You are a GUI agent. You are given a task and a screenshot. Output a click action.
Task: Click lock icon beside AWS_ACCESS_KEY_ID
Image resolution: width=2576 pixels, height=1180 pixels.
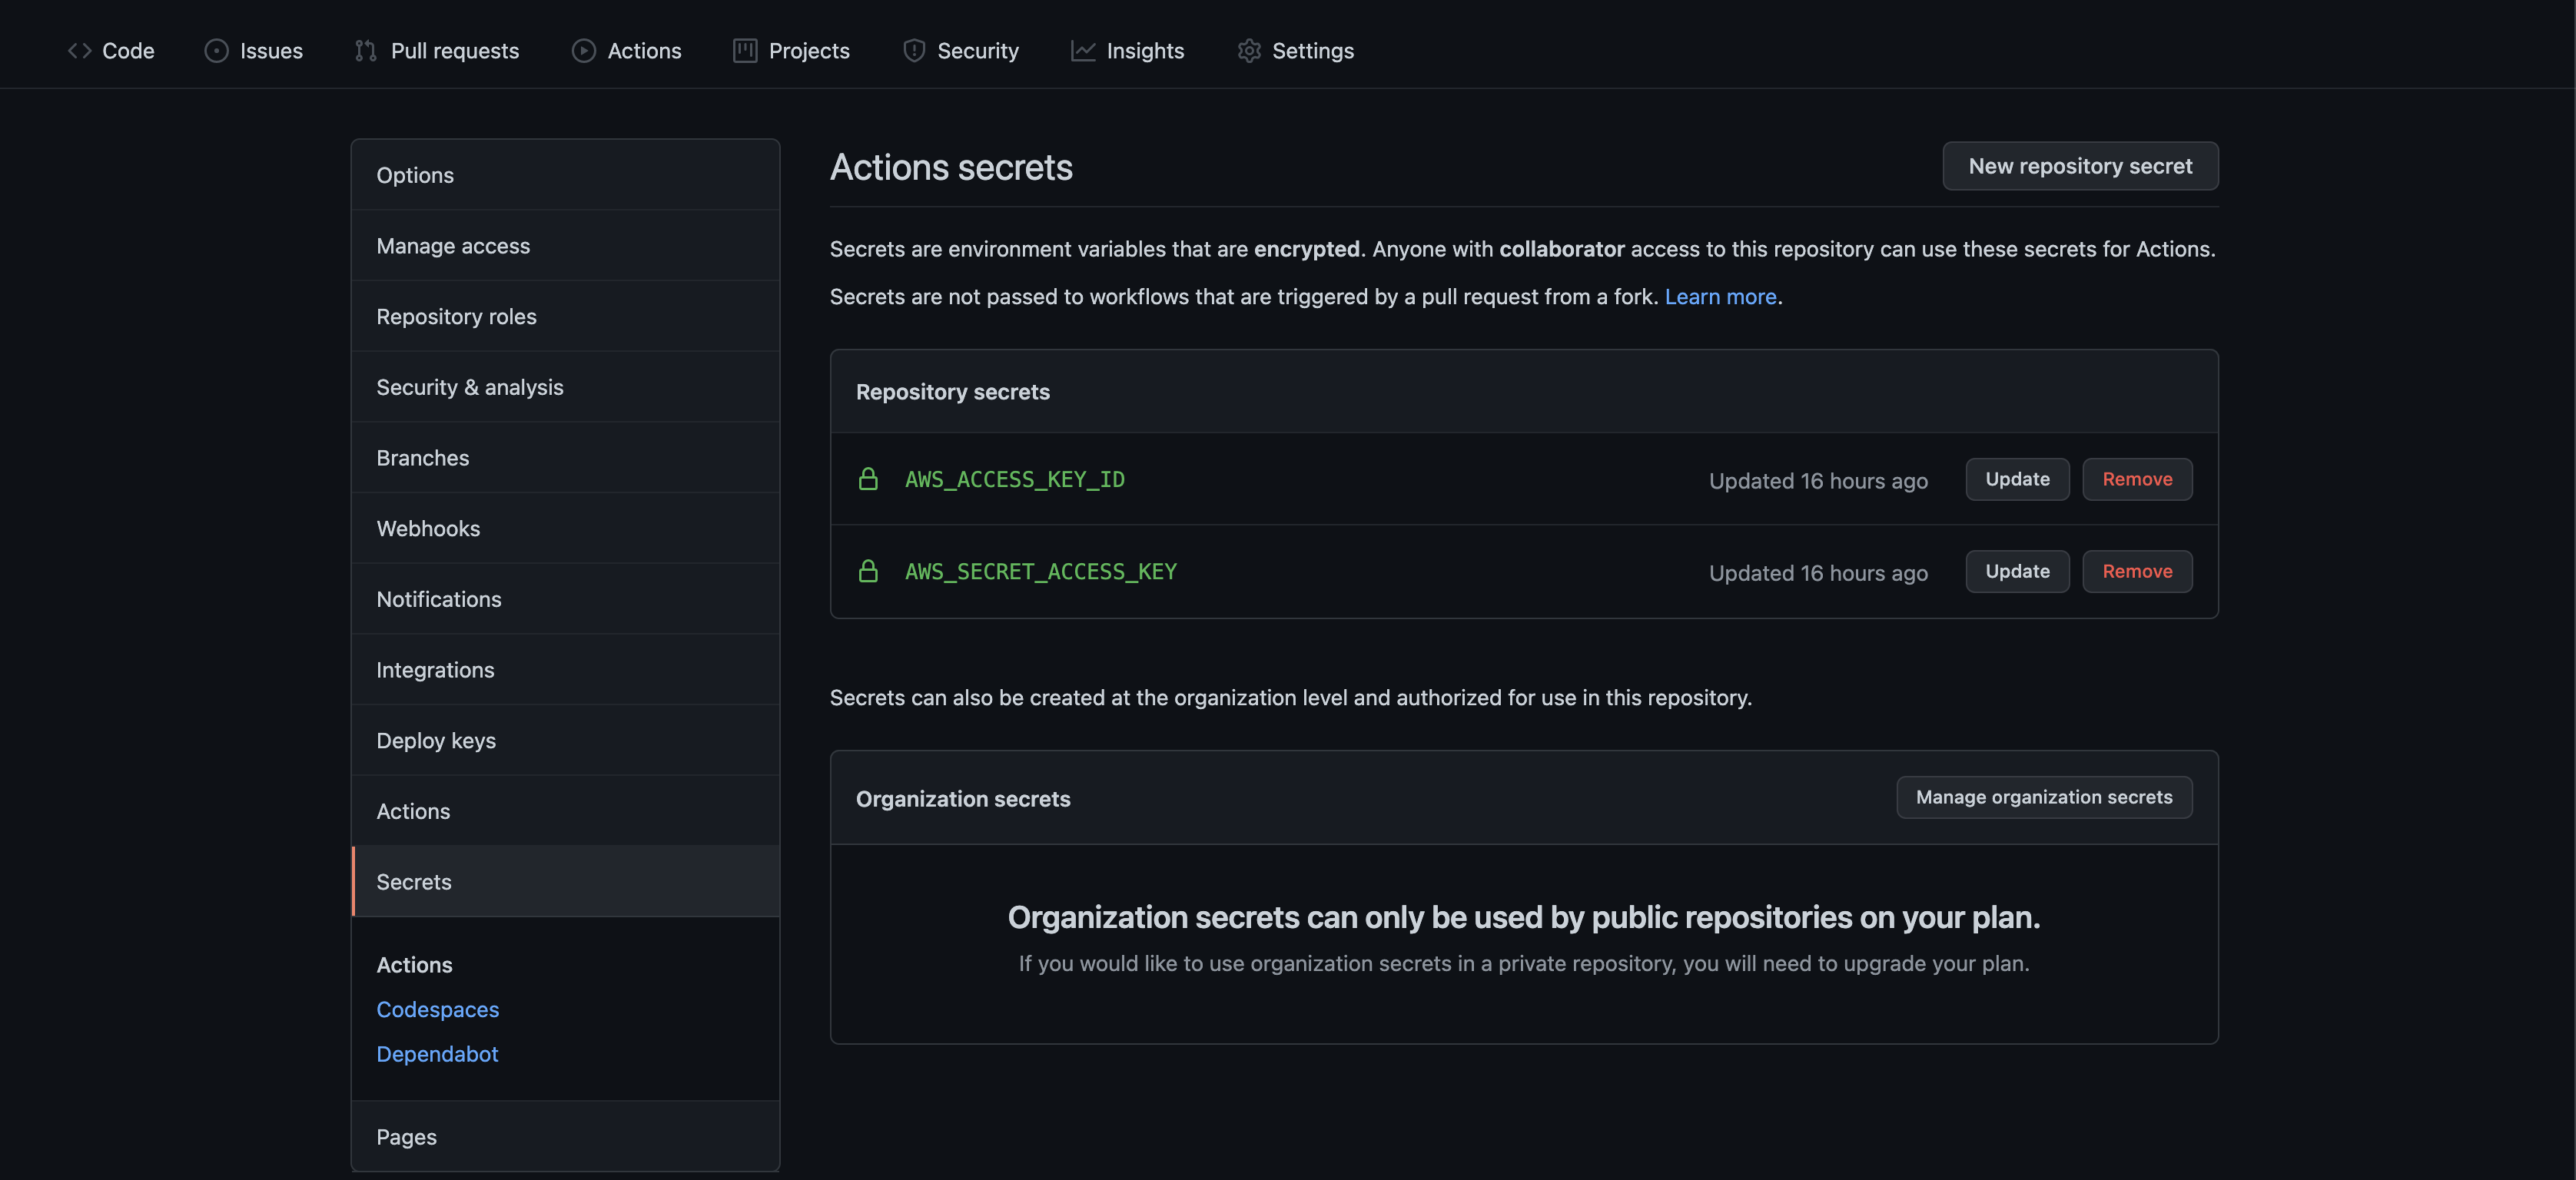[868, 479]
